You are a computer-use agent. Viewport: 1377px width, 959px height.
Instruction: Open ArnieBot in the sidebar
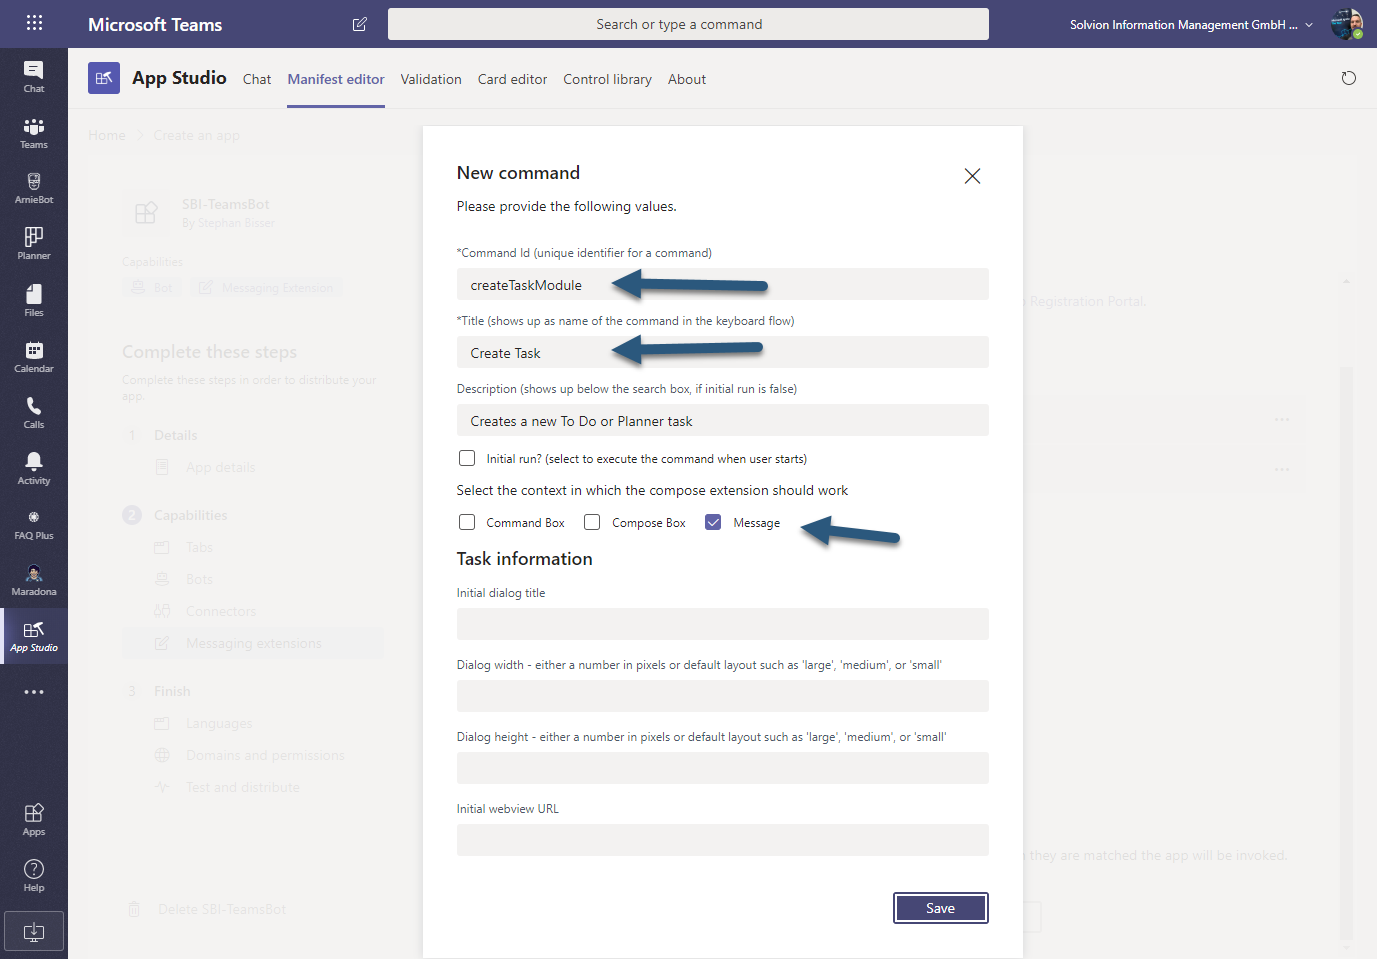point(34,188)
